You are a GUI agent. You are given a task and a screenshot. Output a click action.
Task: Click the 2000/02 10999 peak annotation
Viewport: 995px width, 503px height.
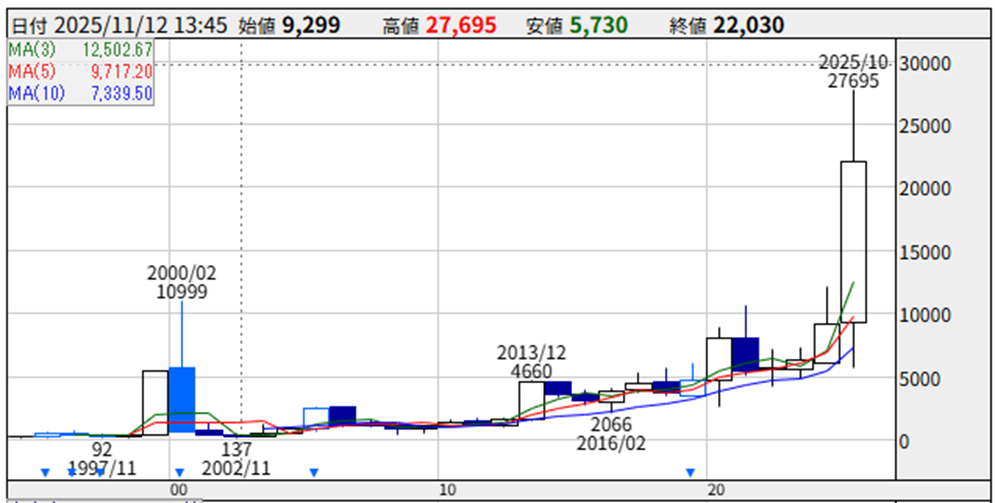[x=181, y=281]
